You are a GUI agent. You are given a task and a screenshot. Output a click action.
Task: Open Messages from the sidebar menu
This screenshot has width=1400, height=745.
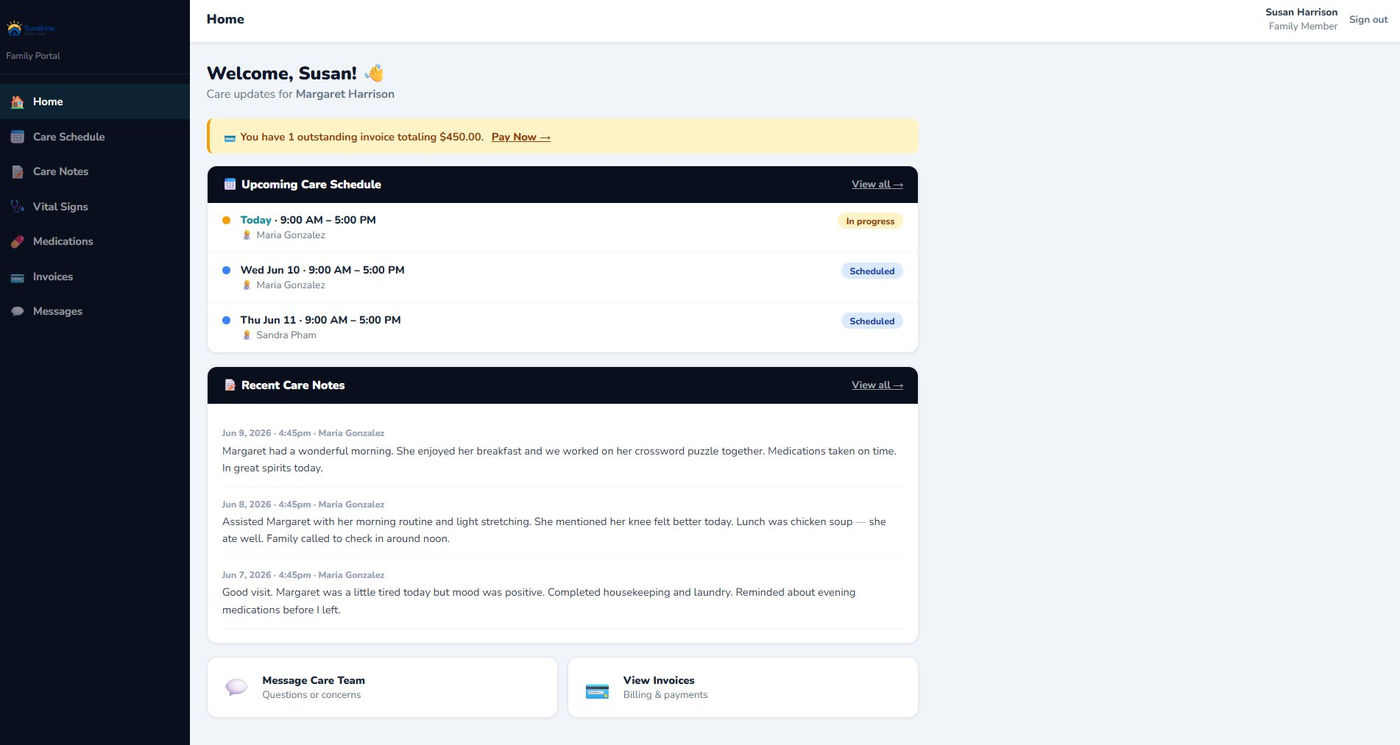click(x=95, y=312)
